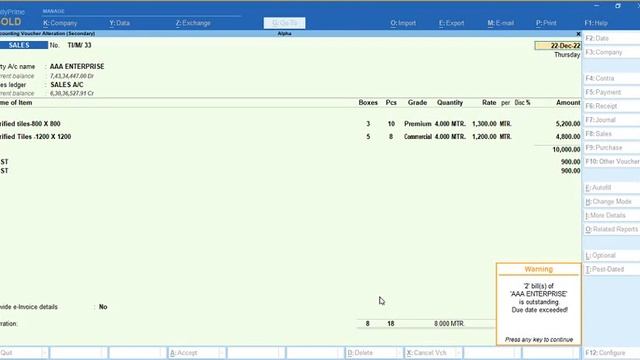Viewport: 640px width, 360px height.
Task: Select the SALES voucher type label
Action: coord(24,45)
